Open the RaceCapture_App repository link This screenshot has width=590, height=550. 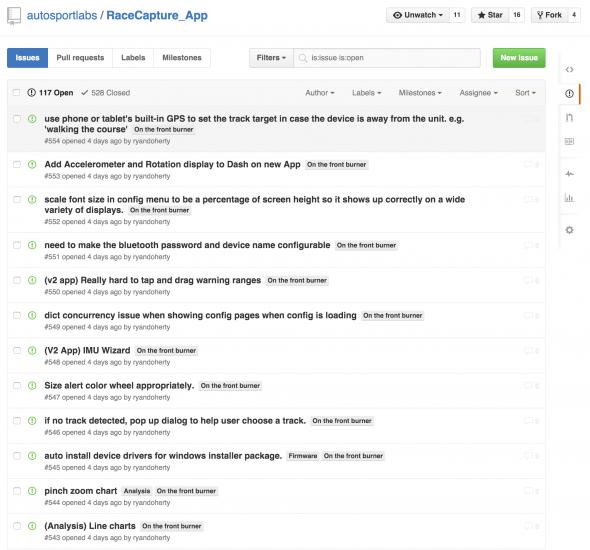pyautogui.click(x=157, y=15)
